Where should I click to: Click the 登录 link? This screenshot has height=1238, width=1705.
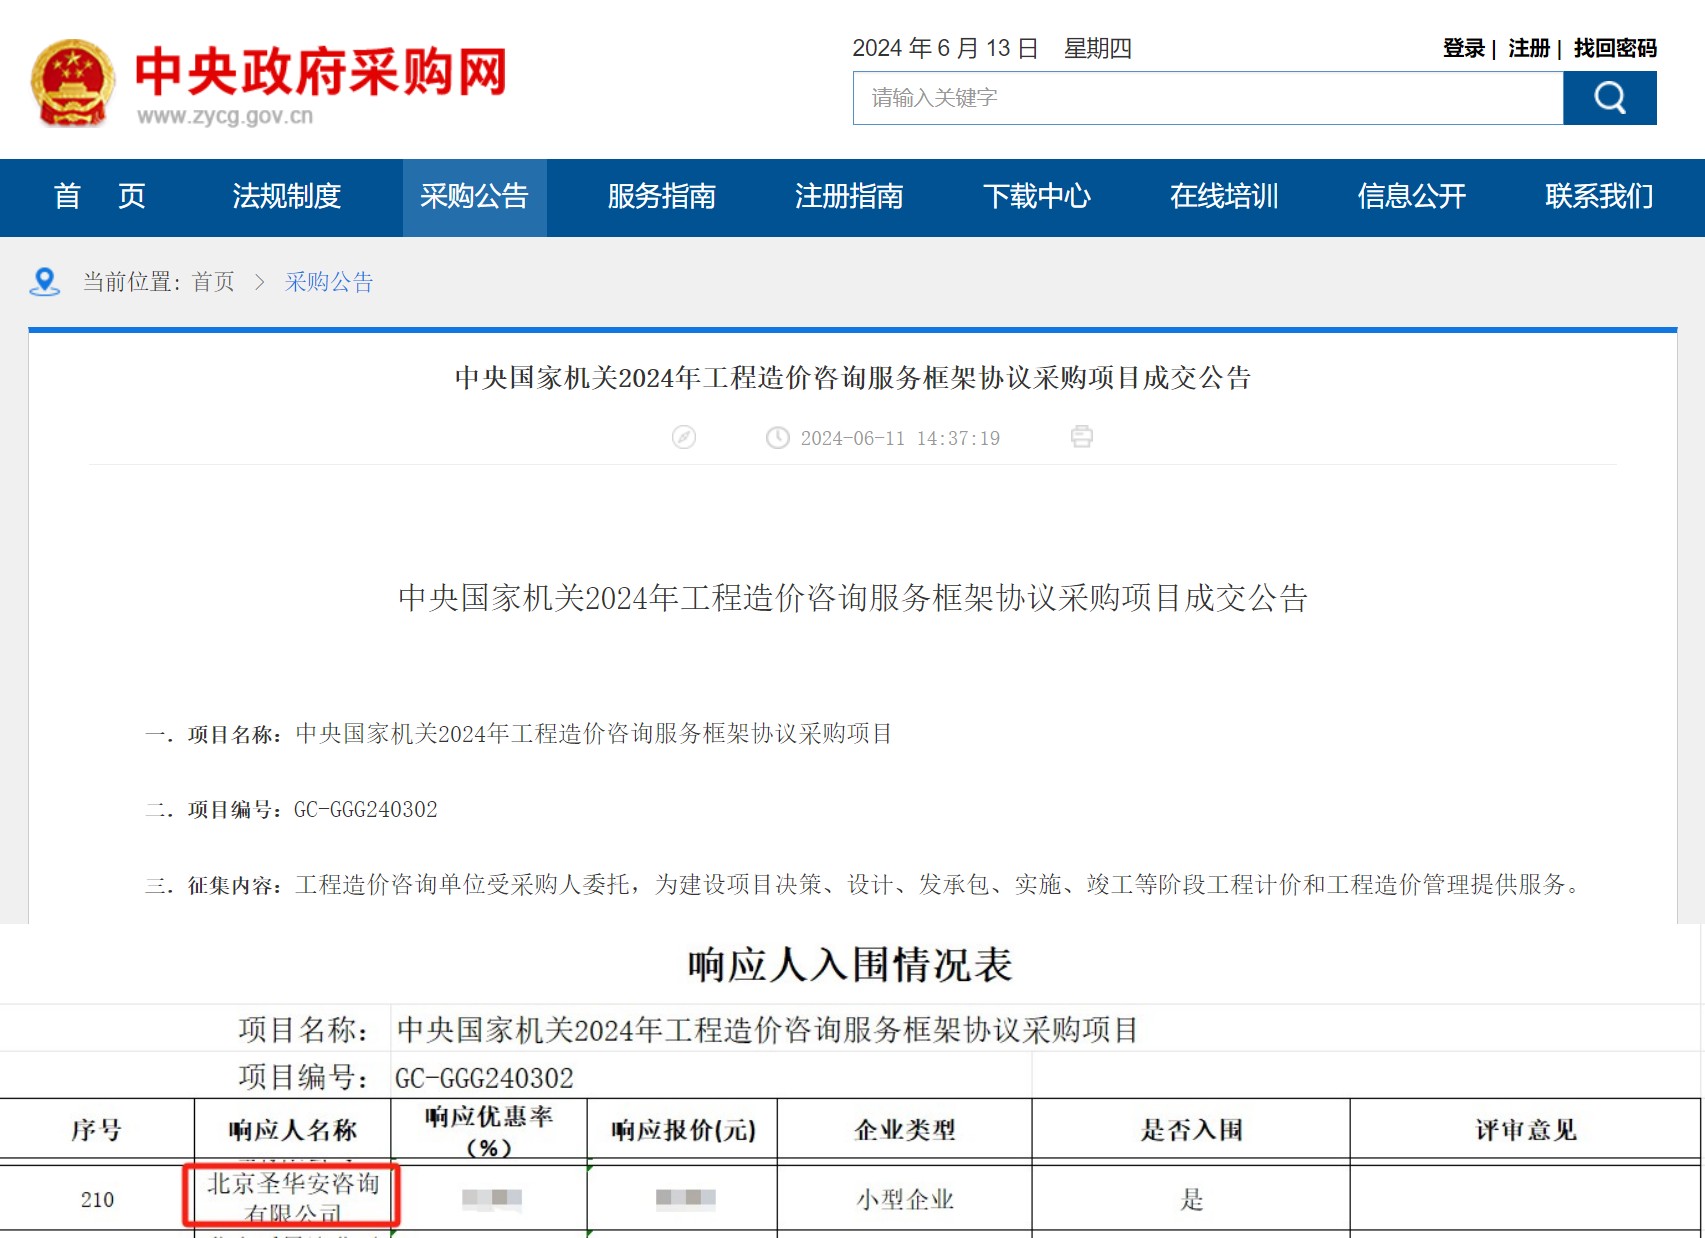pos(1464,48)
